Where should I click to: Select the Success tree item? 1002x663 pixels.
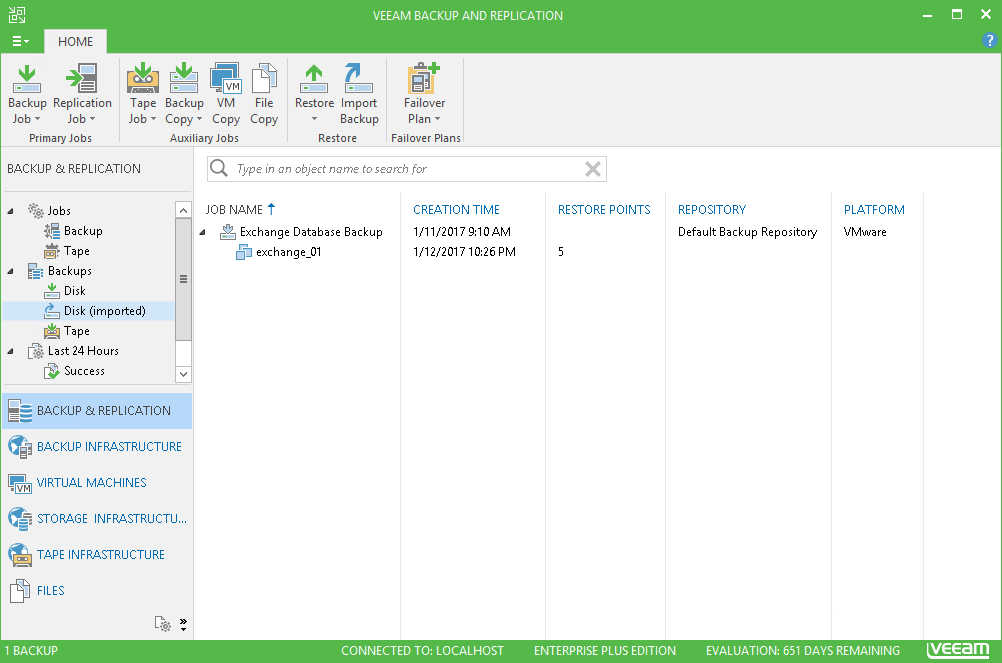coord(84,371)
